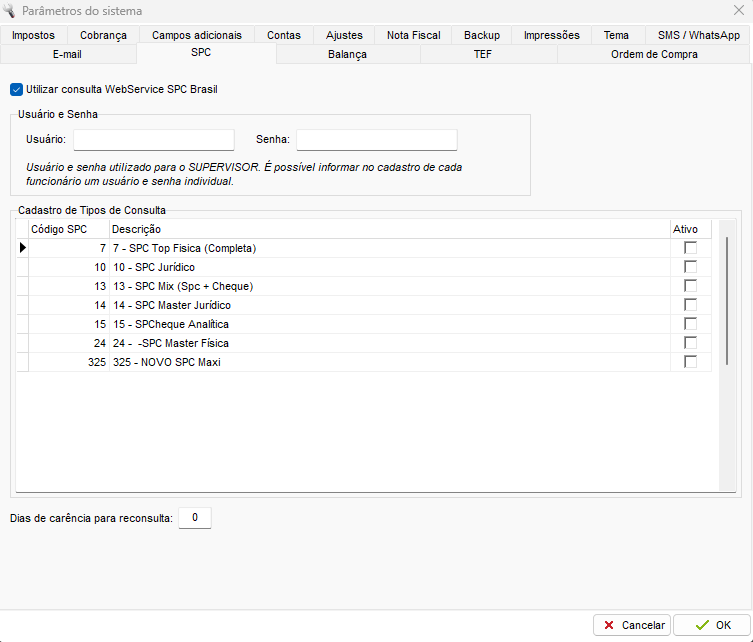Enable Ativo for 14 - SPC Master Jurídico
Image resolution: width=753 pixels, height=642 pixels.
pos(691,305)
